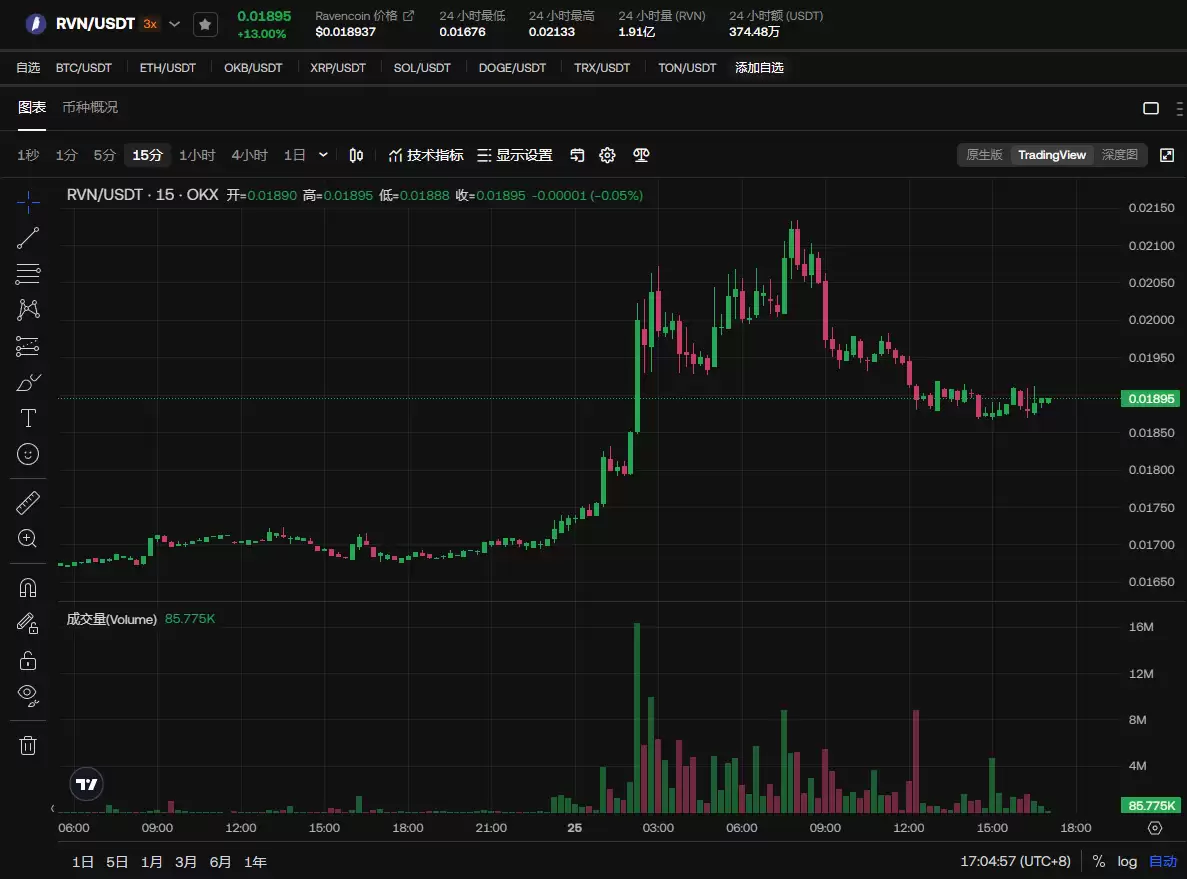Screen dimensions: 1187x879
Task: Select the trend line drawing tool
Action: [28, 238]
